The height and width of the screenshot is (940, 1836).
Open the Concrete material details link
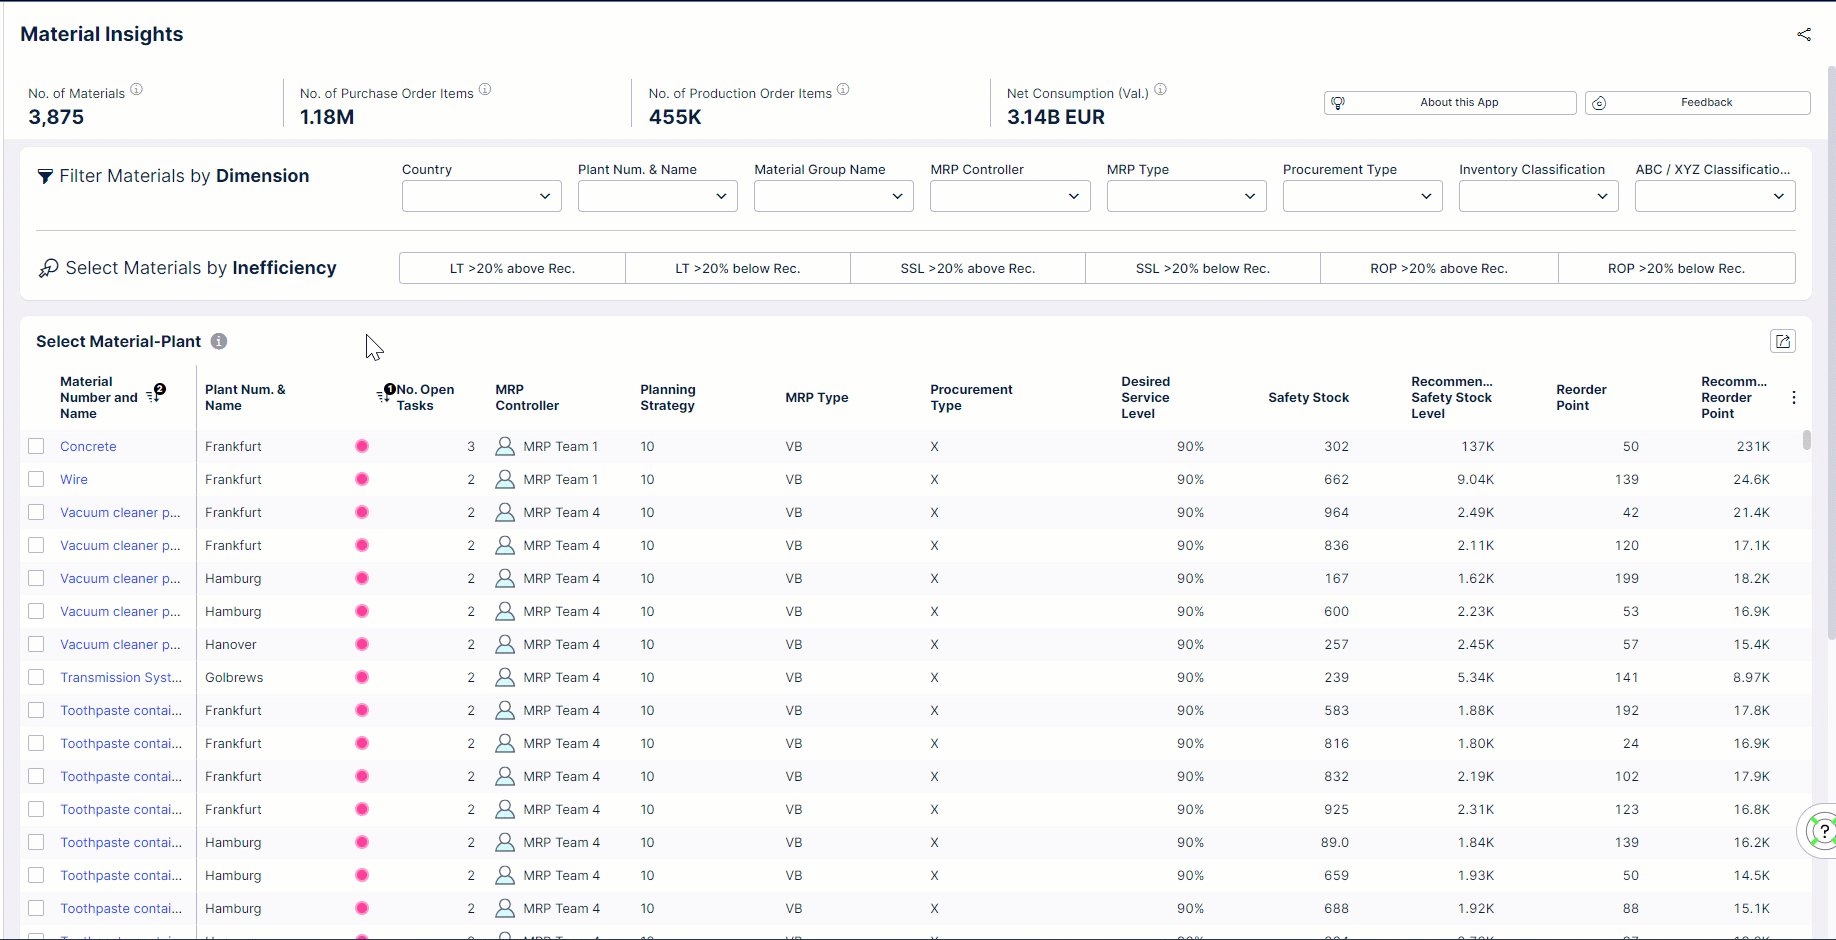tap(88, 446)
